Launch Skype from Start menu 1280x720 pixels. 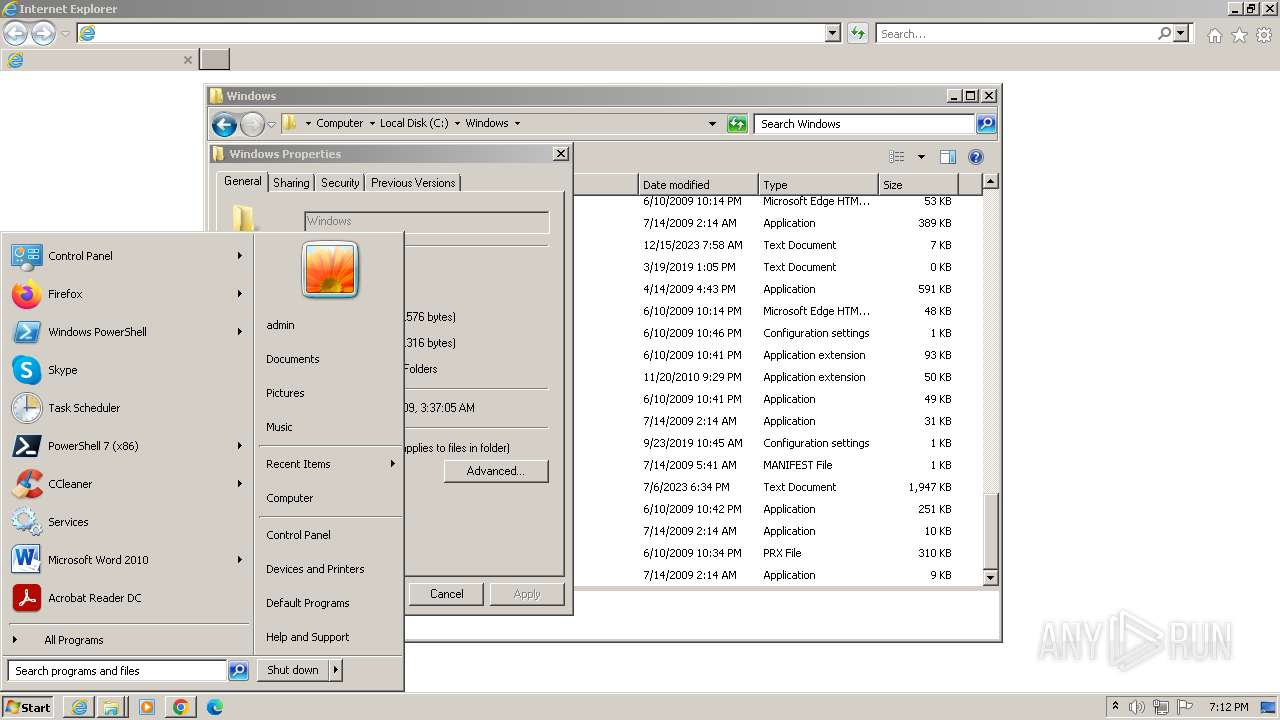click(127, 370)
